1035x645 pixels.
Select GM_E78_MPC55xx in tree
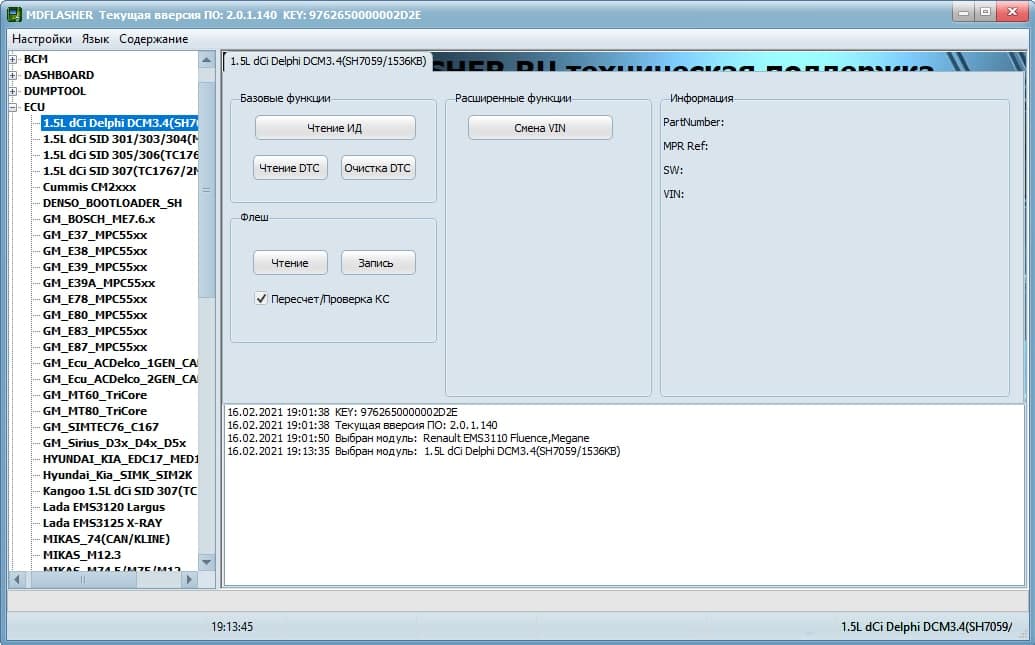pyautogui.click(x=95, y=299)
